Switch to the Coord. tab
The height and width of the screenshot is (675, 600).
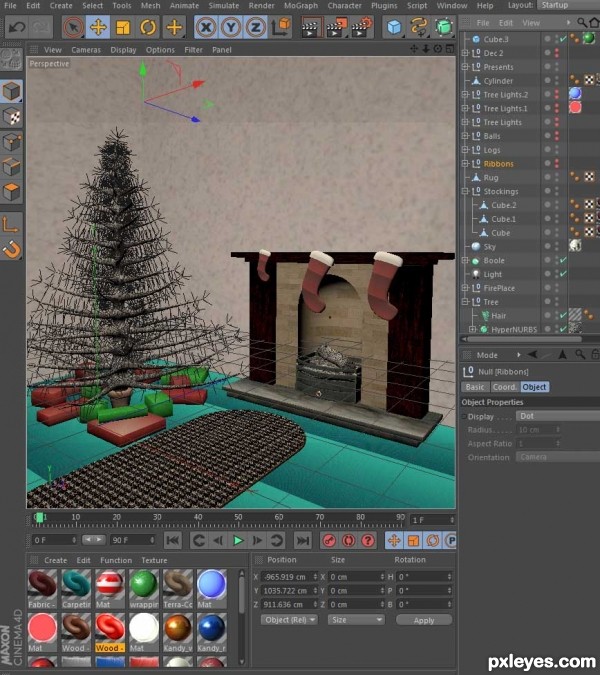(505, 387)
